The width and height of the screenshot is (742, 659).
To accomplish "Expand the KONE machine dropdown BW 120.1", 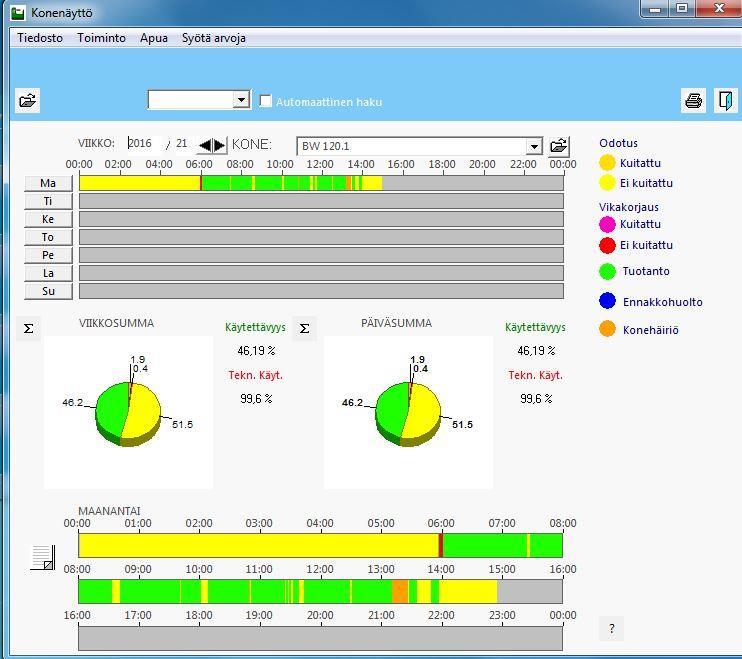I will click(x=534, y=146).
